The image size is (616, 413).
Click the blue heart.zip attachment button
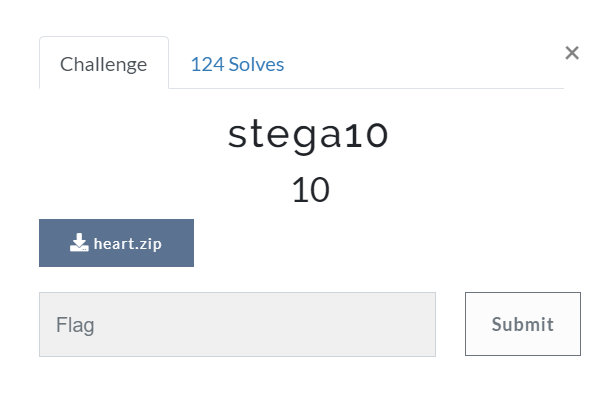coord(116,243)
